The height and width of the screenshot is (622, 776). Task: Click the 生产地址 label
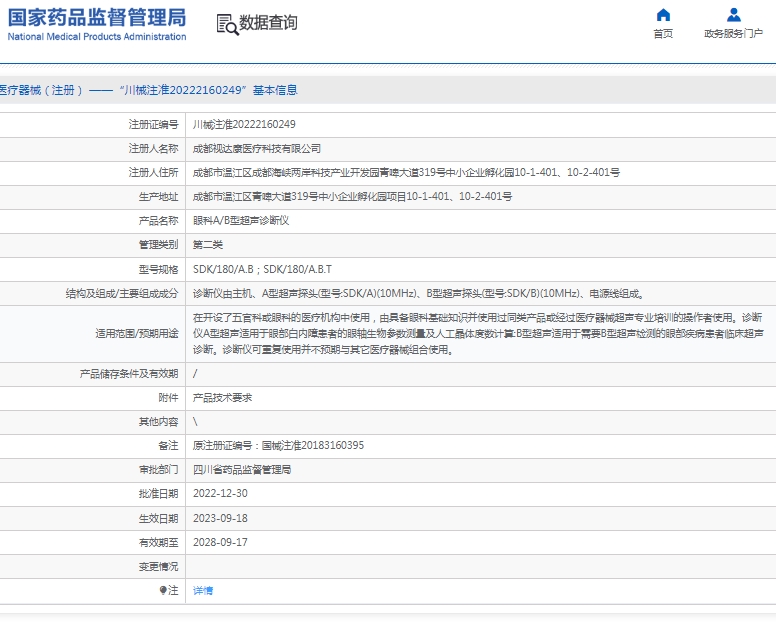[158, 196]
